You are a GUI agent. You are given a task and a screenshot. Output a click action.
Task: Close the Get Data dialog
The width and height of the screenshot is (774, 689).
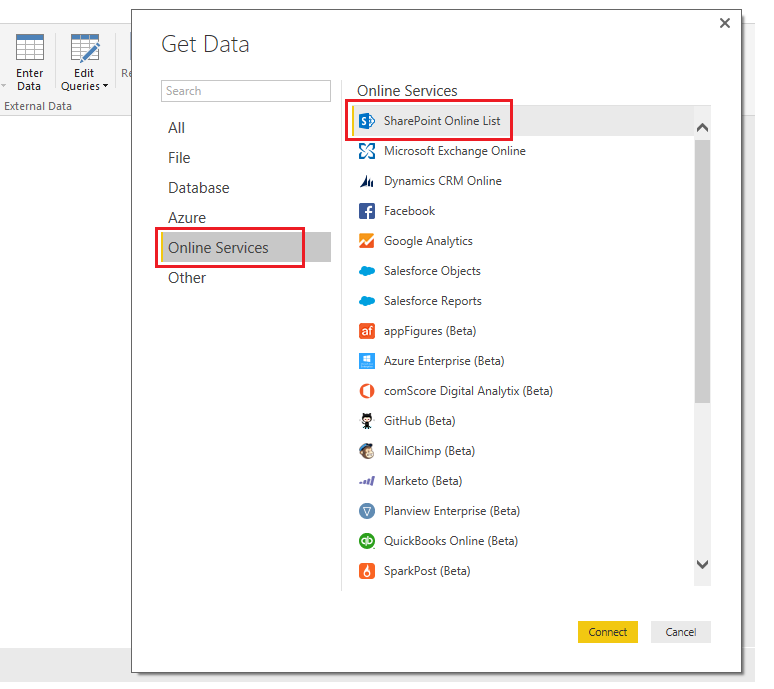coord(725,23)
